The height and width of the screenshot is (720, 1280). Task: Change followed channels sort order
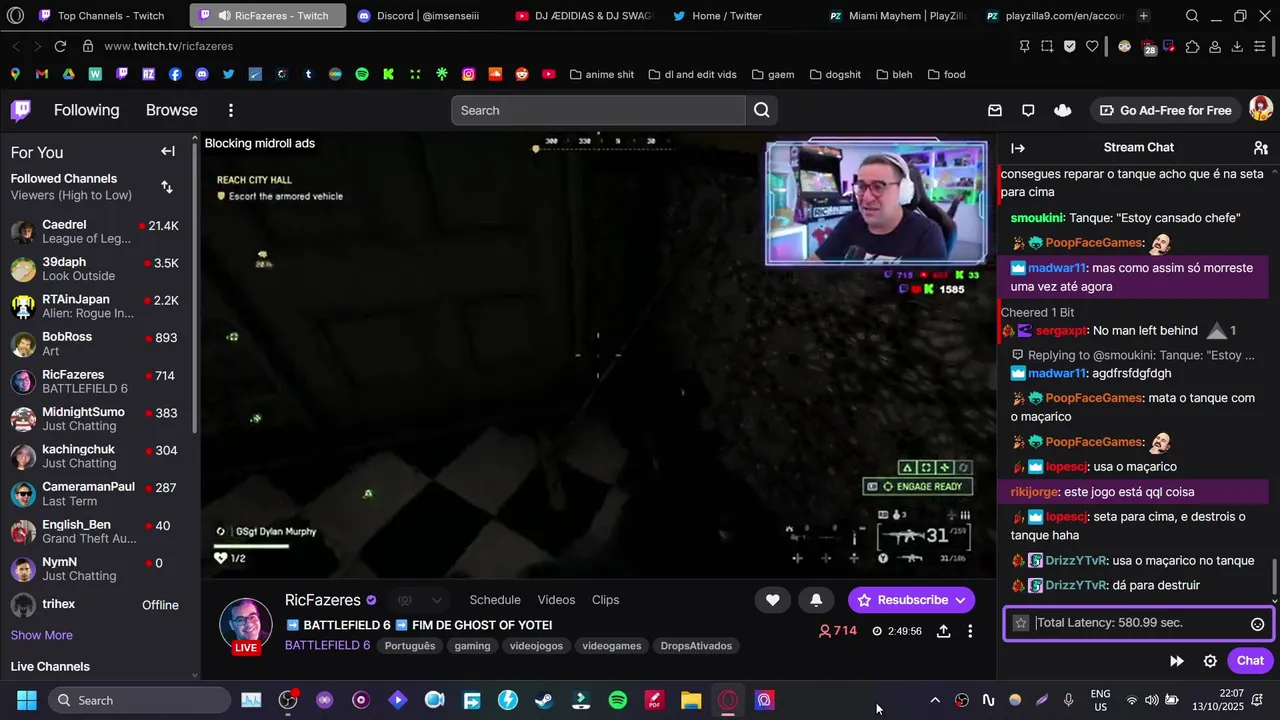pos(167,187)
